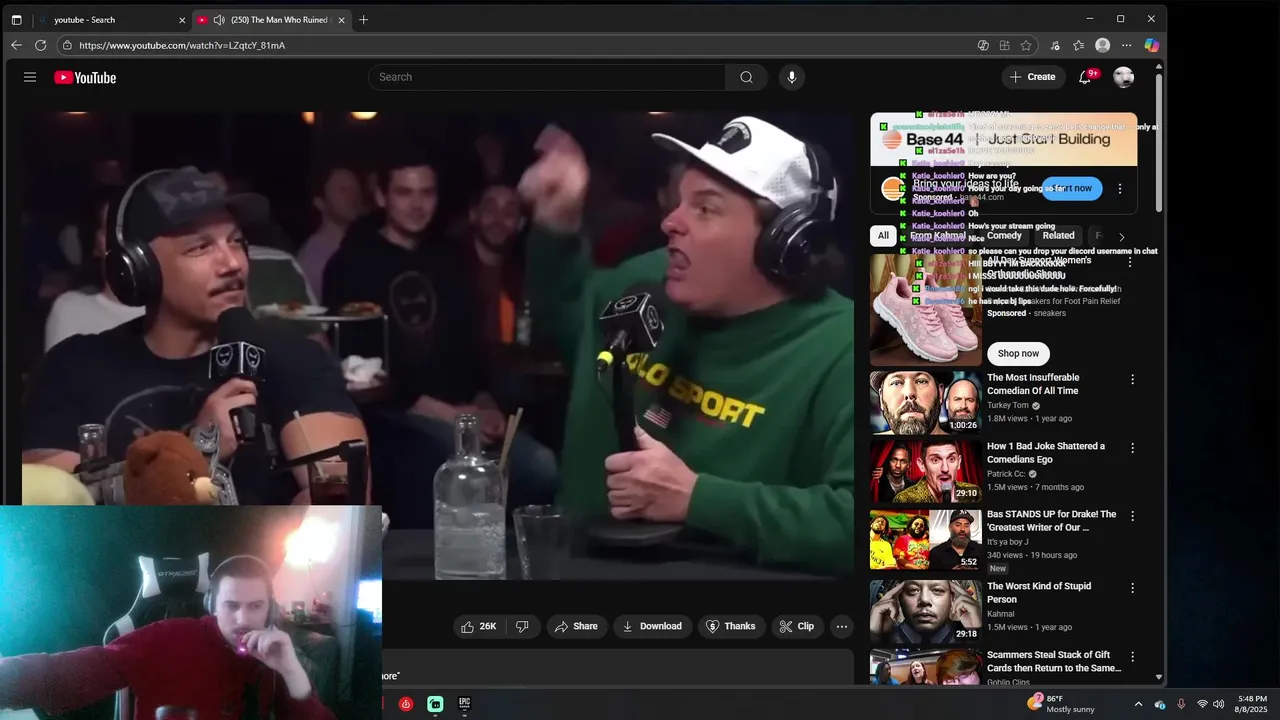Mute tab via speaker icon on YouTube tab
The image size is (1280, 720).
pos(219,20)
